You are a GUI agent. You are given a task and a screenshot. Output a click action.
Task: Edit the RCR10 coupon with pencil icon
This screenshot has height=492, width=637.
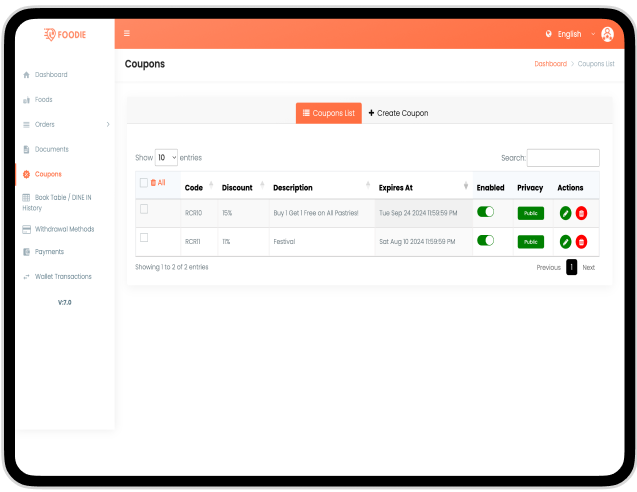(x=565, y=213)
